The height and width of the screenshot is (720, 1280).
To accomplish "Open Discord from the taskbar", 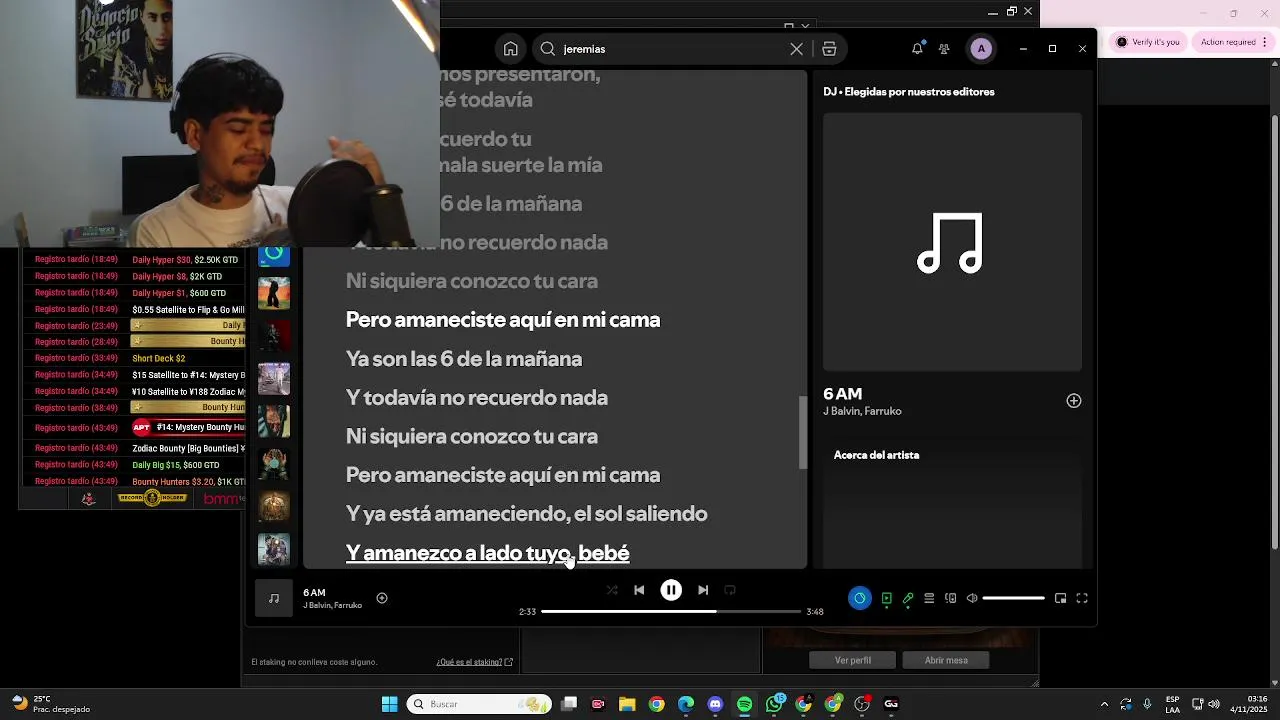I will (715, 704).
